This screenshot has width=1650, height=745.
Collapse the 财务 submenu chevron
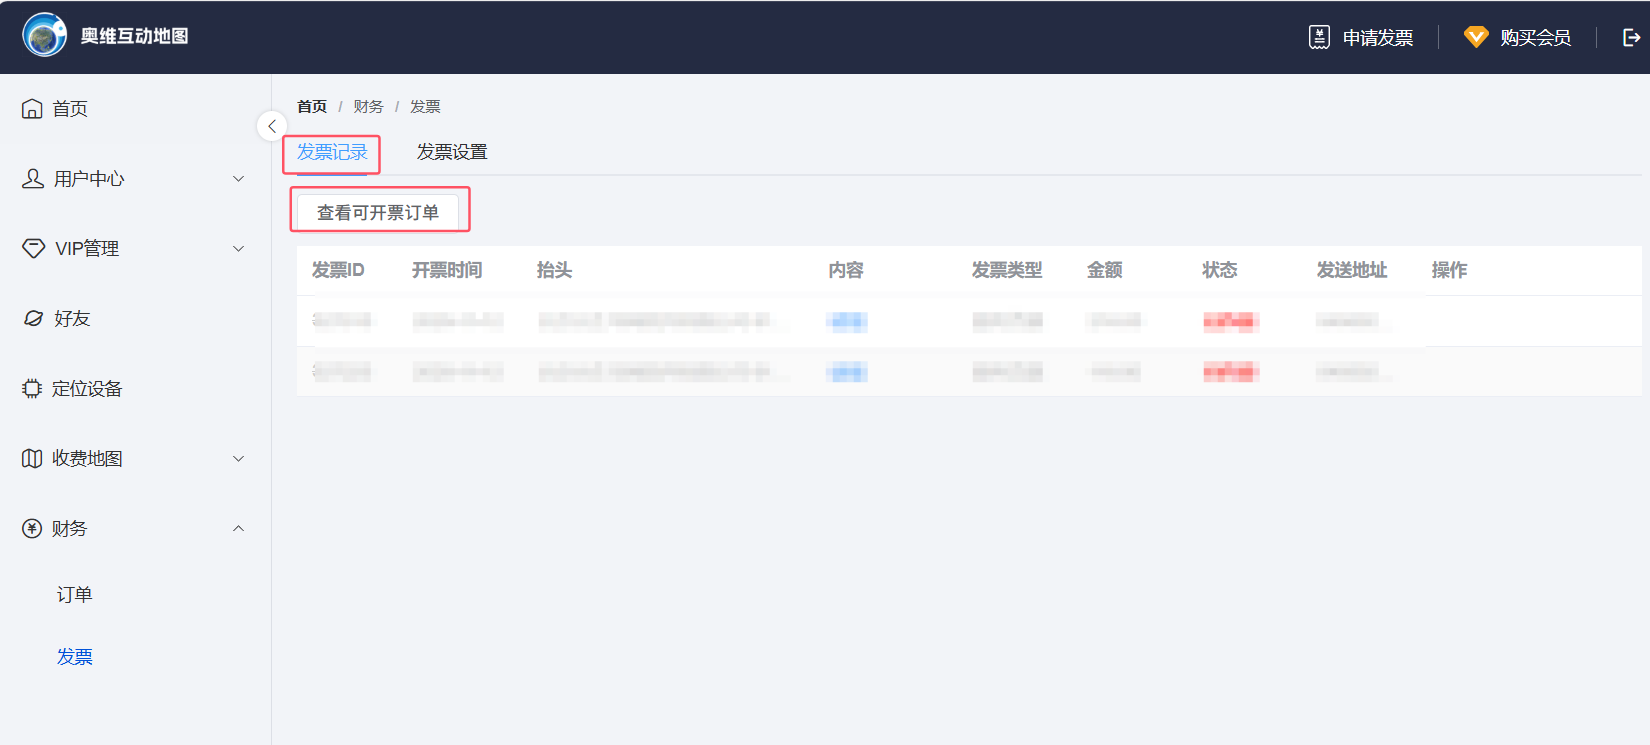(x=238, y=529)
